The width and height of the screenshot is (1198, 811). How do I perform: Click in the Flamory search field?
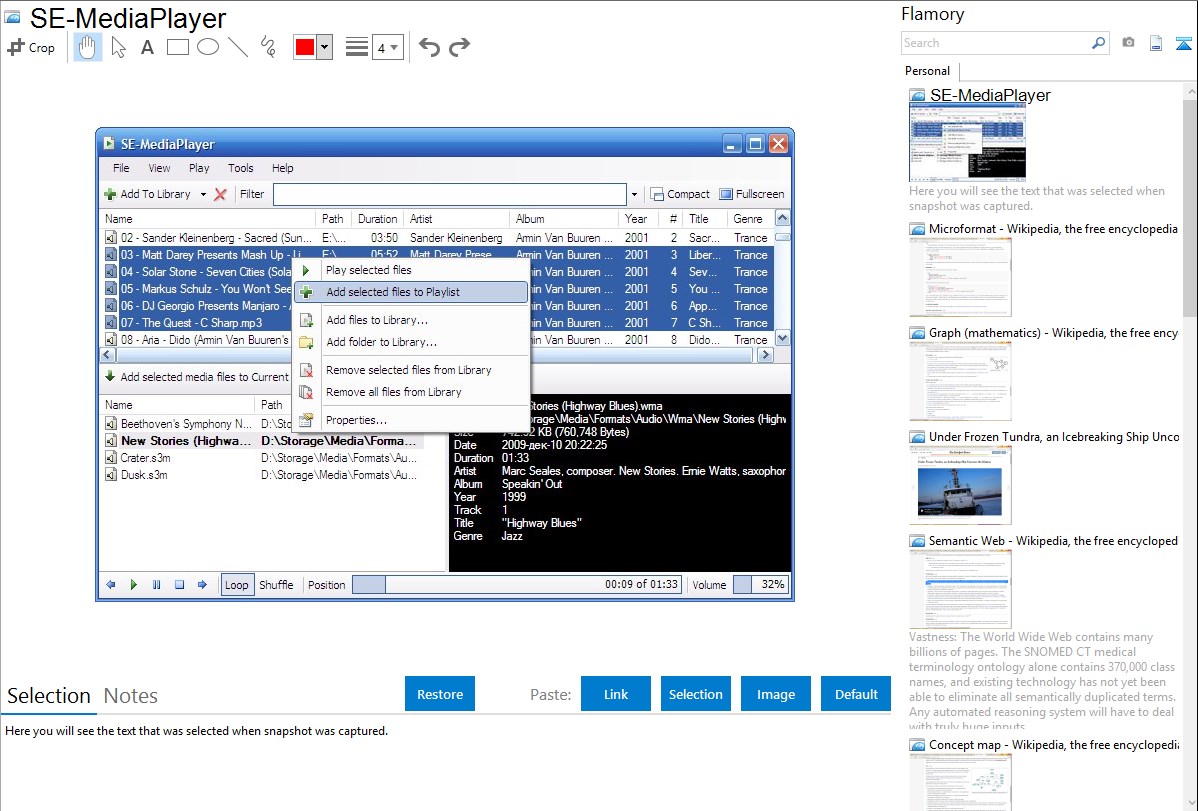point(995,43)
